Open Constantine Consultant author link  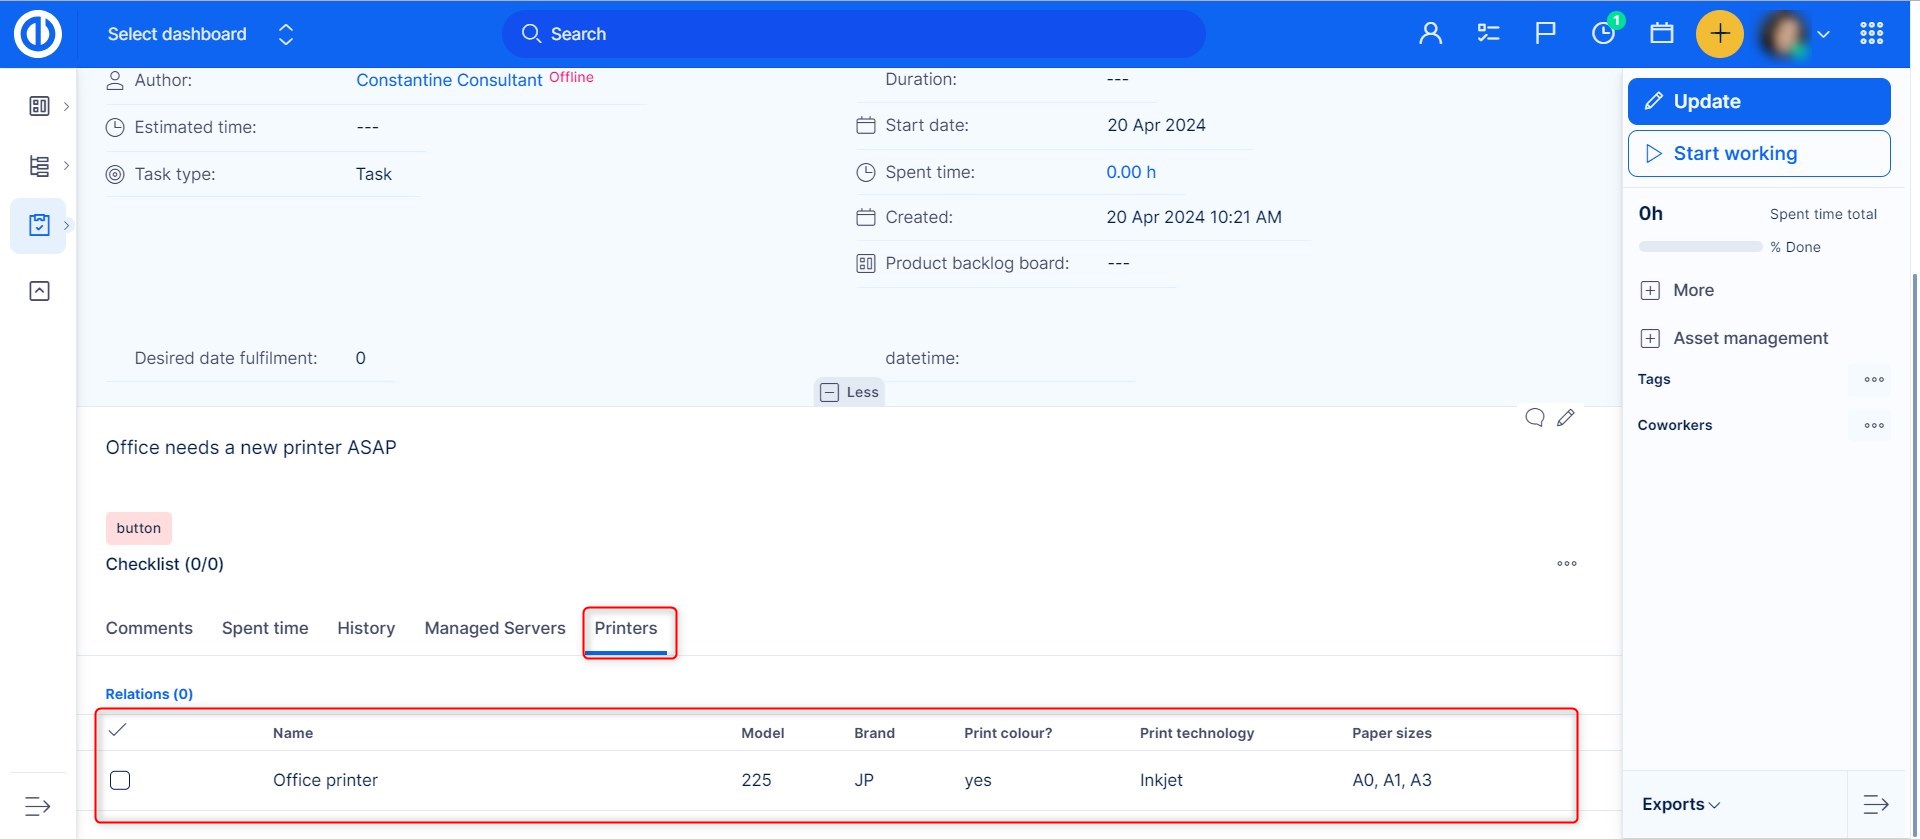[x=449, y=80]
